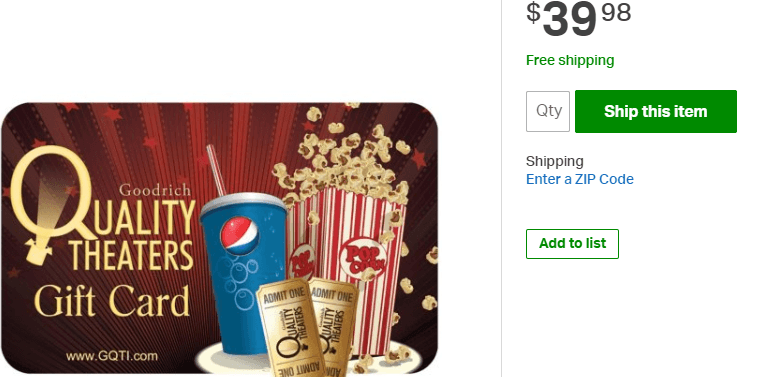Click the Goodrich word above Quality
This screenshot has width=777, height=377.
pos(155,190)
